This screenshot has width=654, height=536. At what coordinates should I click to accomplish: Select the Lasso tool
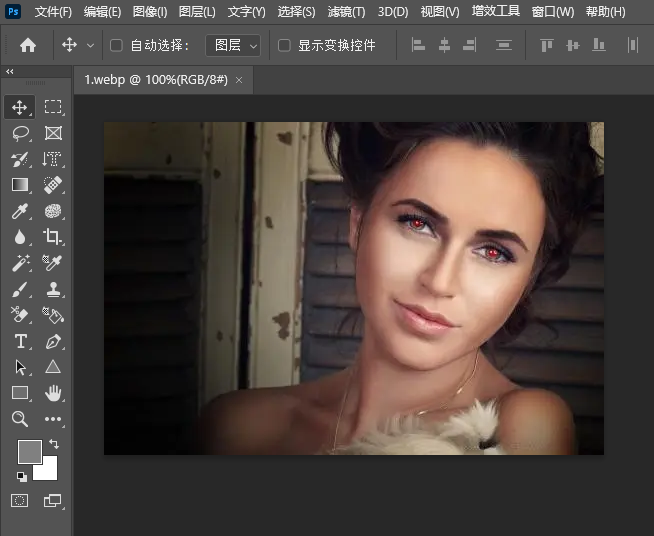click(x=20, y=133)
